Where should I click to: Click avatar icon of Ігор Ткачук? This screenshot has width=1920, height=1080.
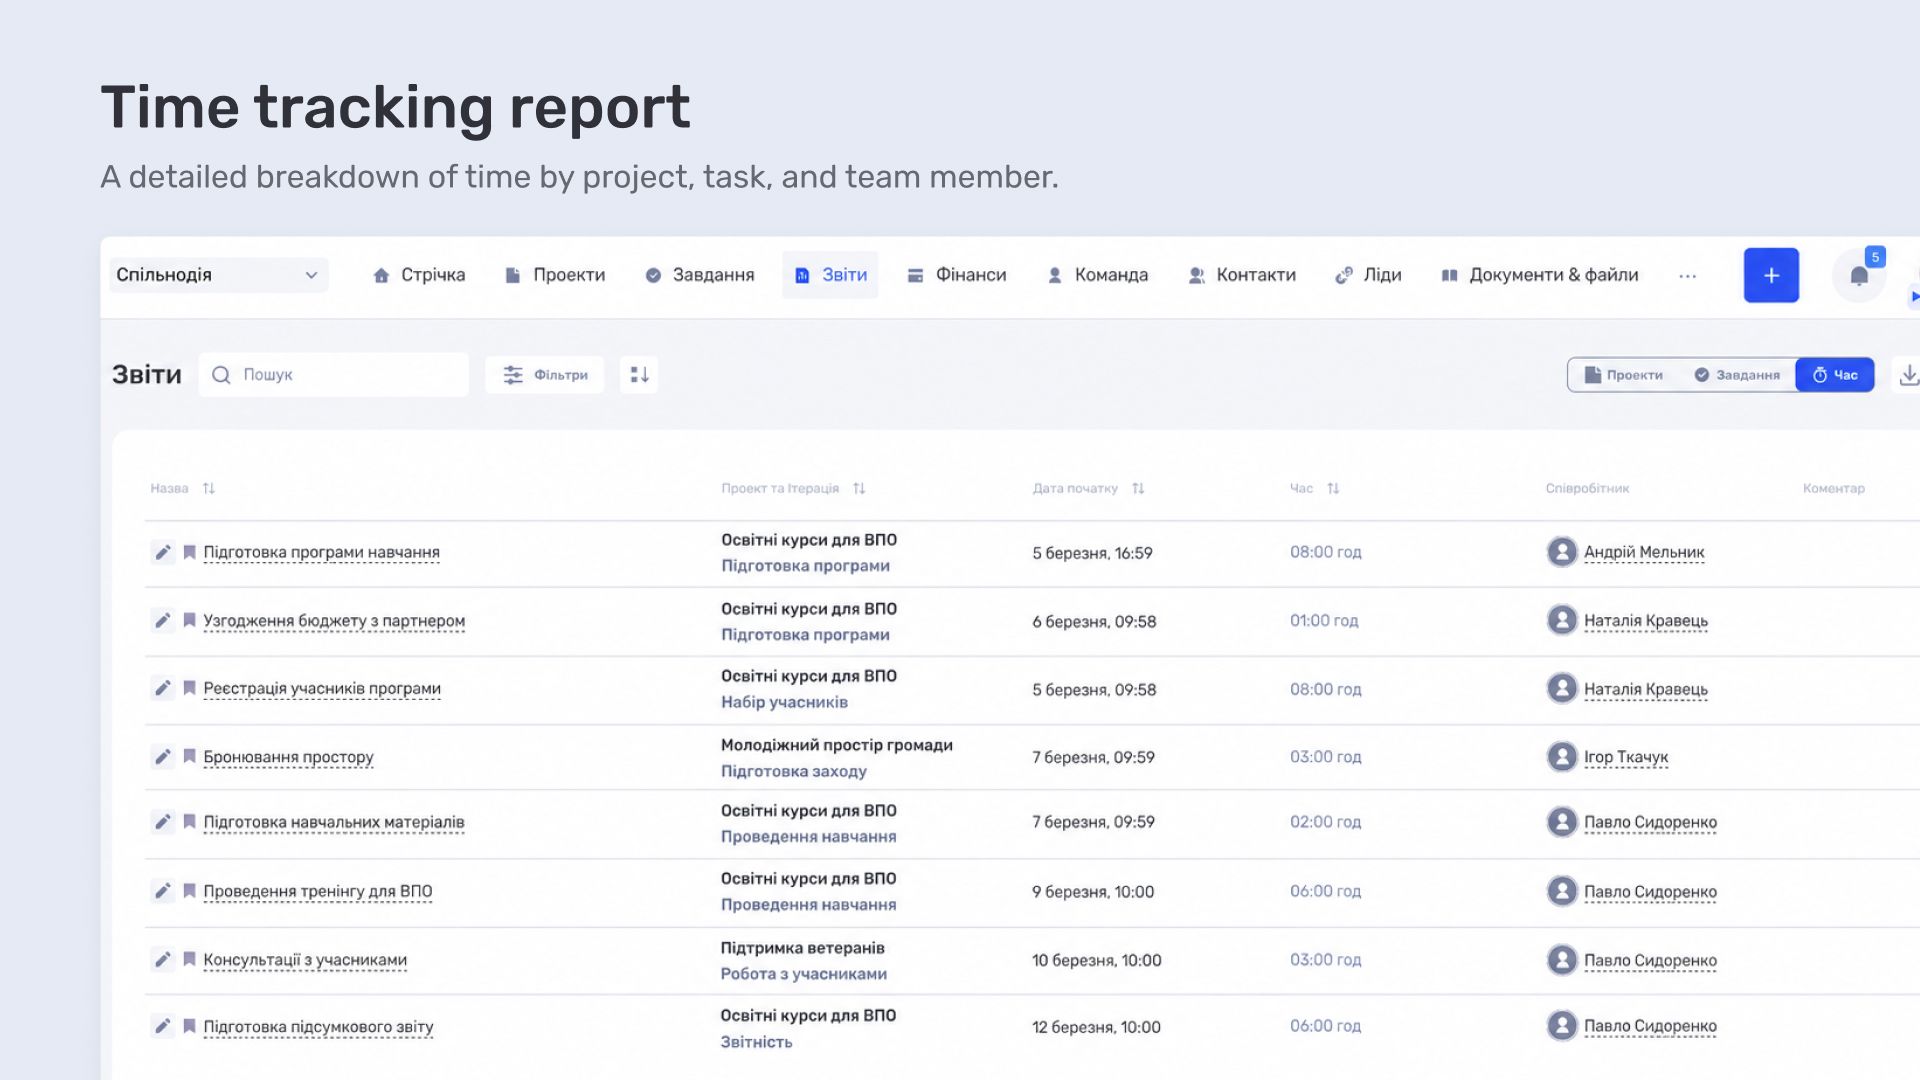(1561, 756)
